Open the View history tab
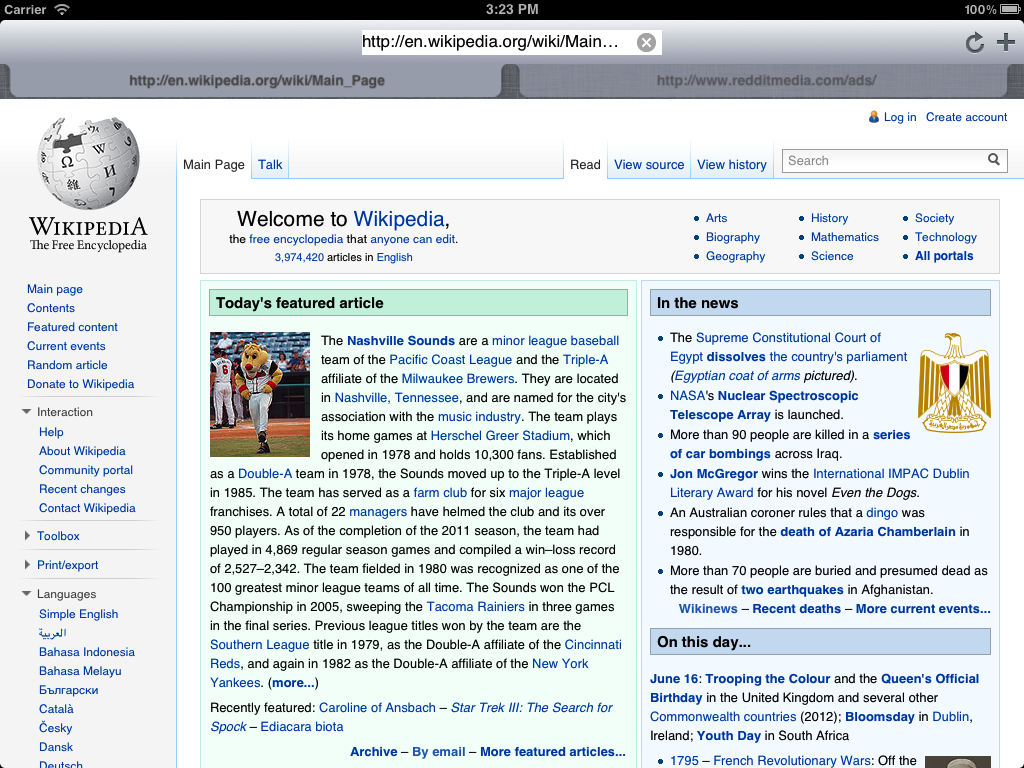 731,165
